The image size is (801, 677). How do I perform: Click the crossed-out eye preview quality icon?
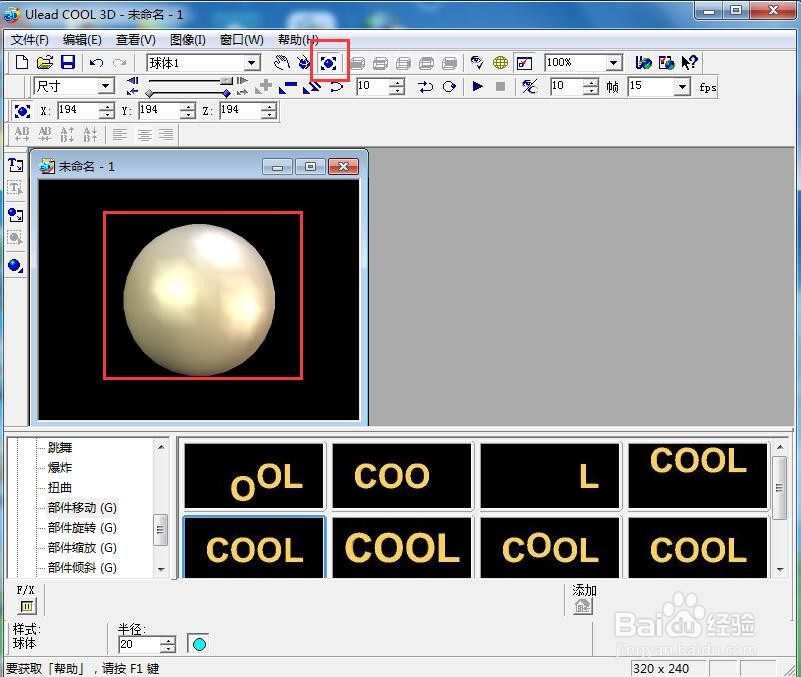[x=529, y=86]
